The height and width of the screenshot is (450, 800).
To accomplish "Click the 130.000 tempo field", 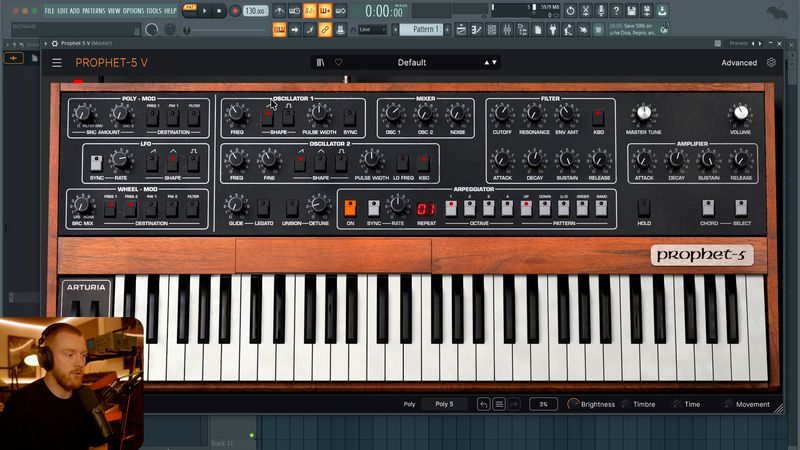I will [256, 11].
